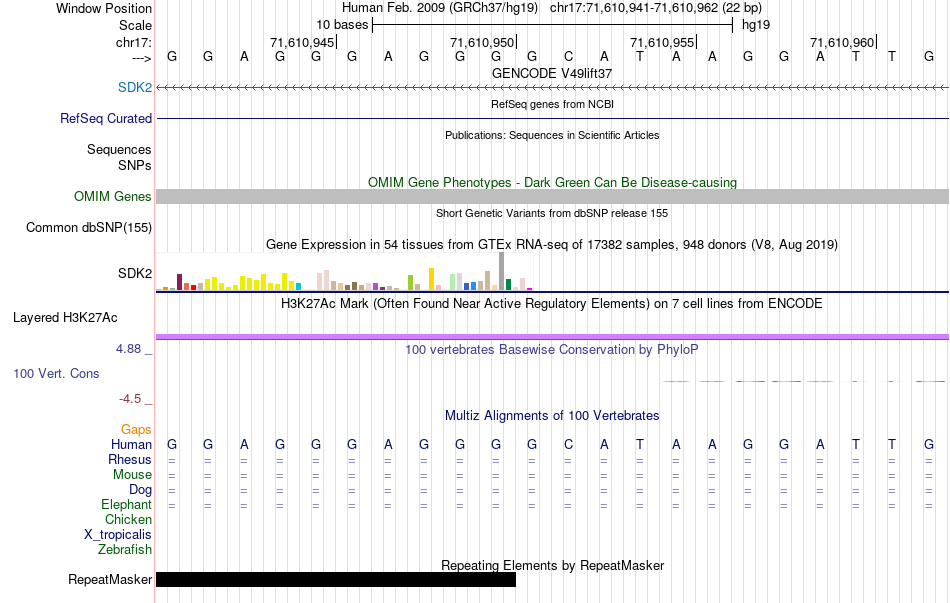Click the 100 Vert. Cons label
Image resolution: width=950 pixels, height=603 pixels.
coord(56,373)
